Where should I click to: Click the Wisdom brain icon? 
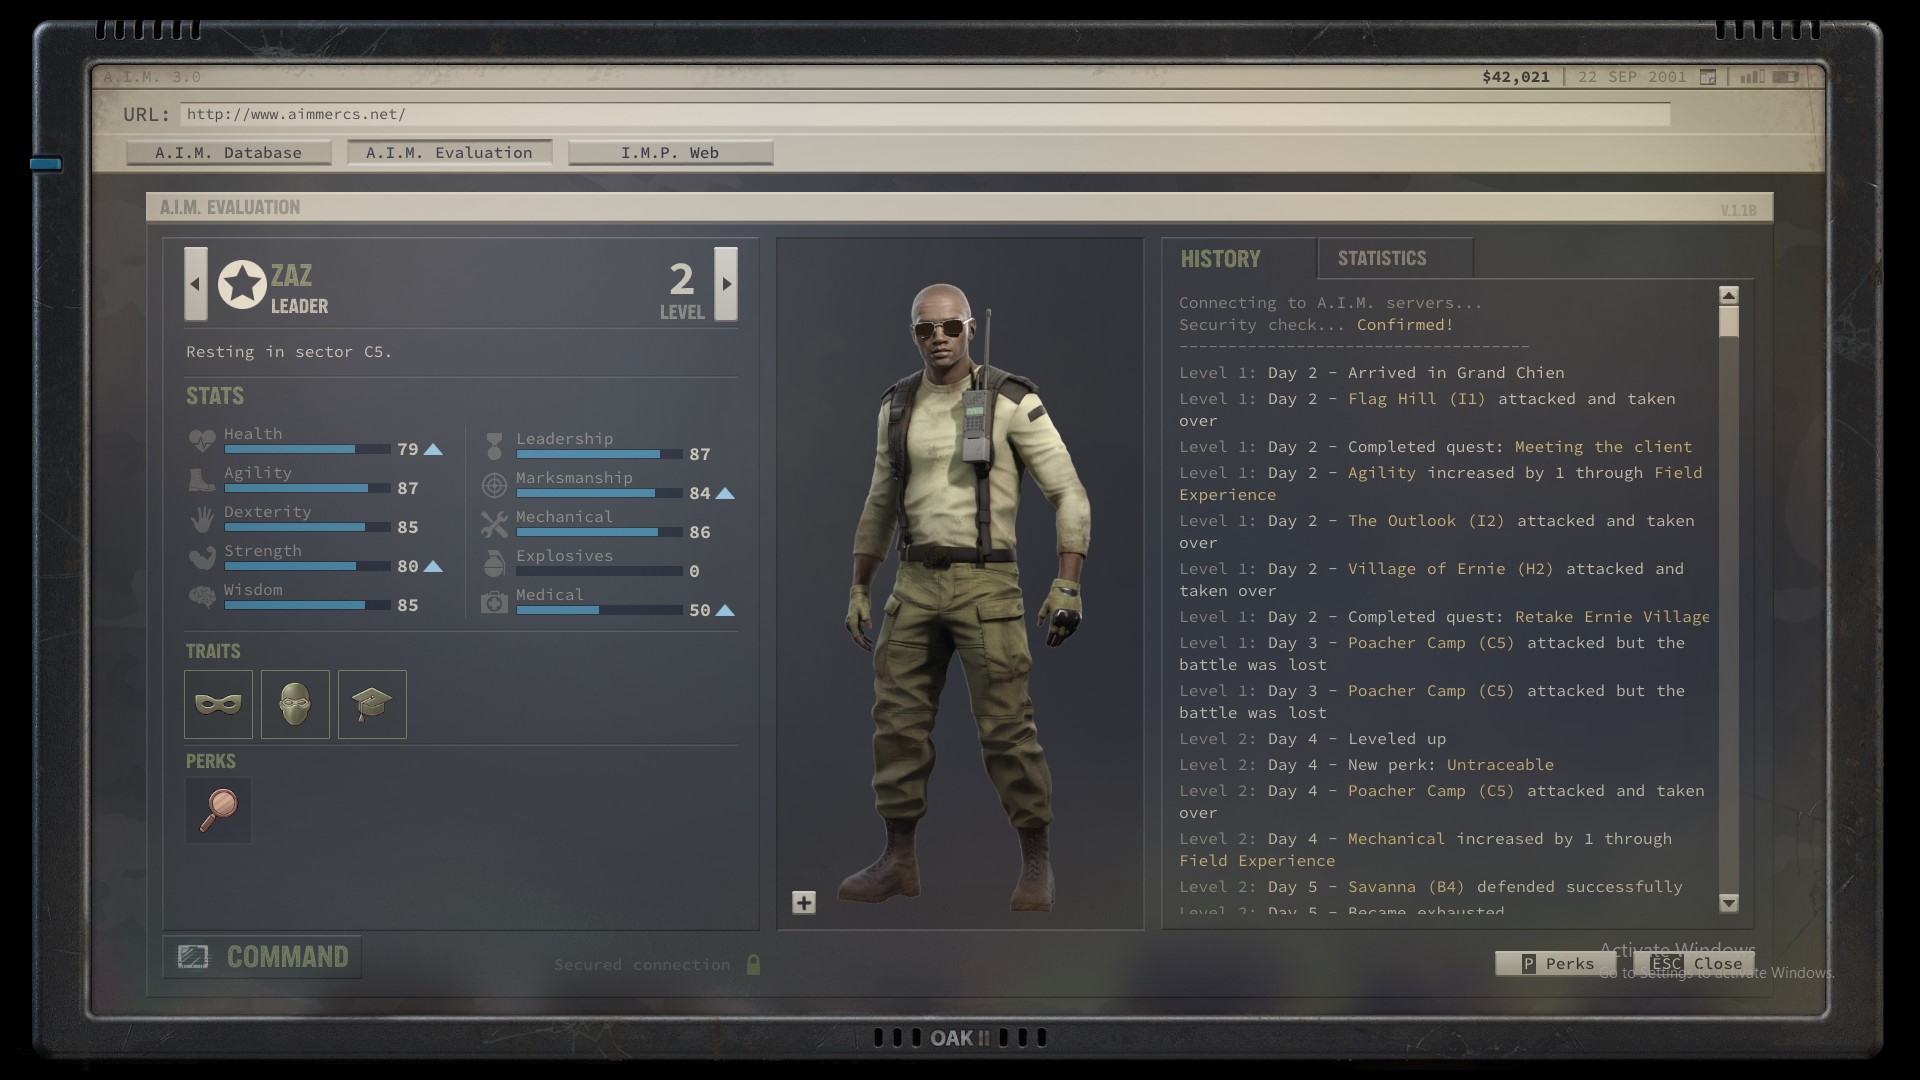coord(202,597)
